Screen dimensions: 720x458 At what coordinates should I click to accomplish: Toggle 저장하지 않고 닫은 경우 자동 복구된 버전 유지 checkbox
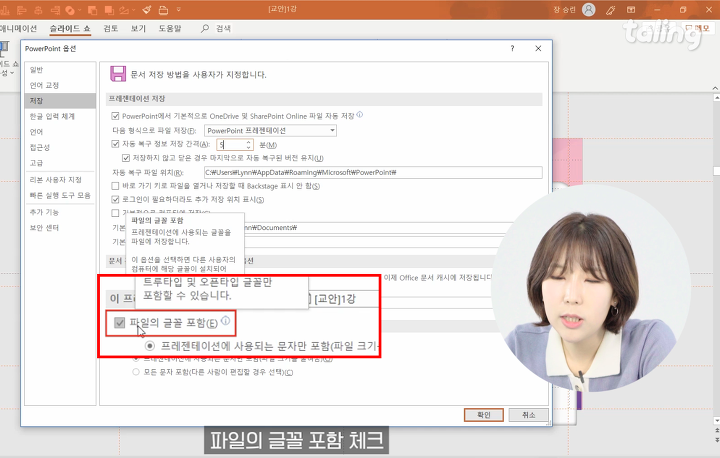(126, 158)
